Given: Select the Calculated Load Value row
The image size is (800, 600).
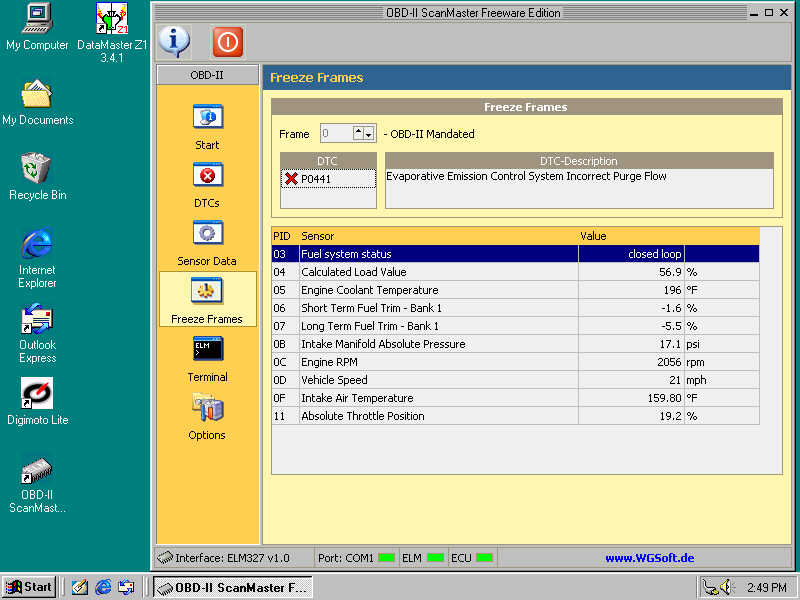Looking at the screenshot, I should click(515, 272).
